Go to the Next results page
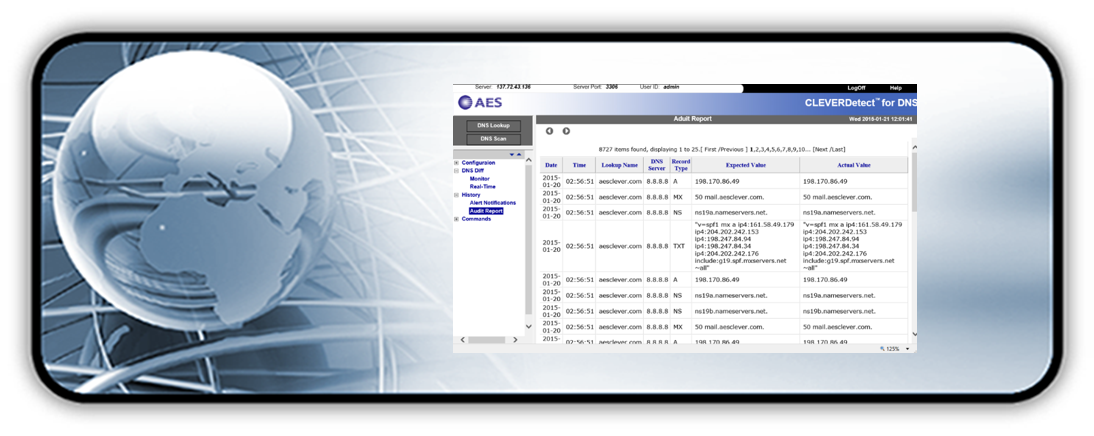1094x436 pixels. pyautogui.click(x=823, y=149)
